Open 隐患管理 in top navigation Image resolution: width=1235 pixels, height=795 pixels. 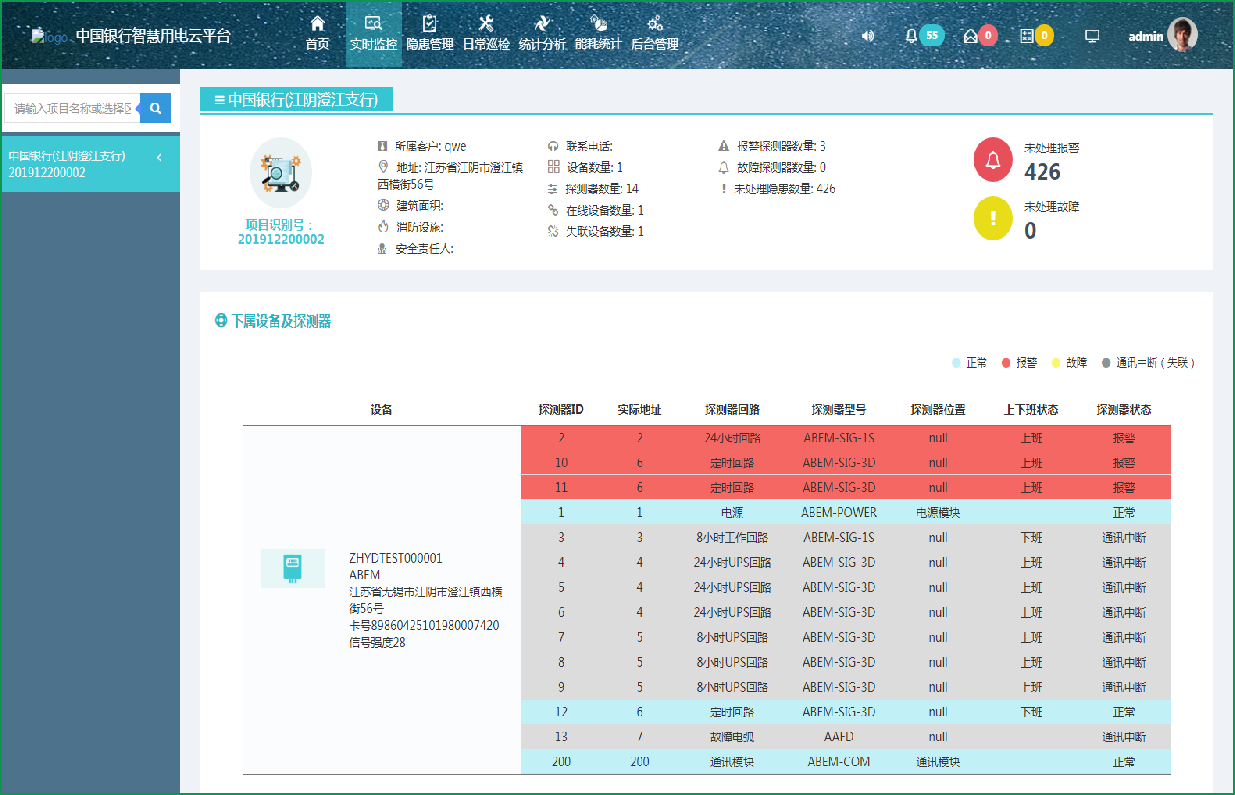coord(429,34)
